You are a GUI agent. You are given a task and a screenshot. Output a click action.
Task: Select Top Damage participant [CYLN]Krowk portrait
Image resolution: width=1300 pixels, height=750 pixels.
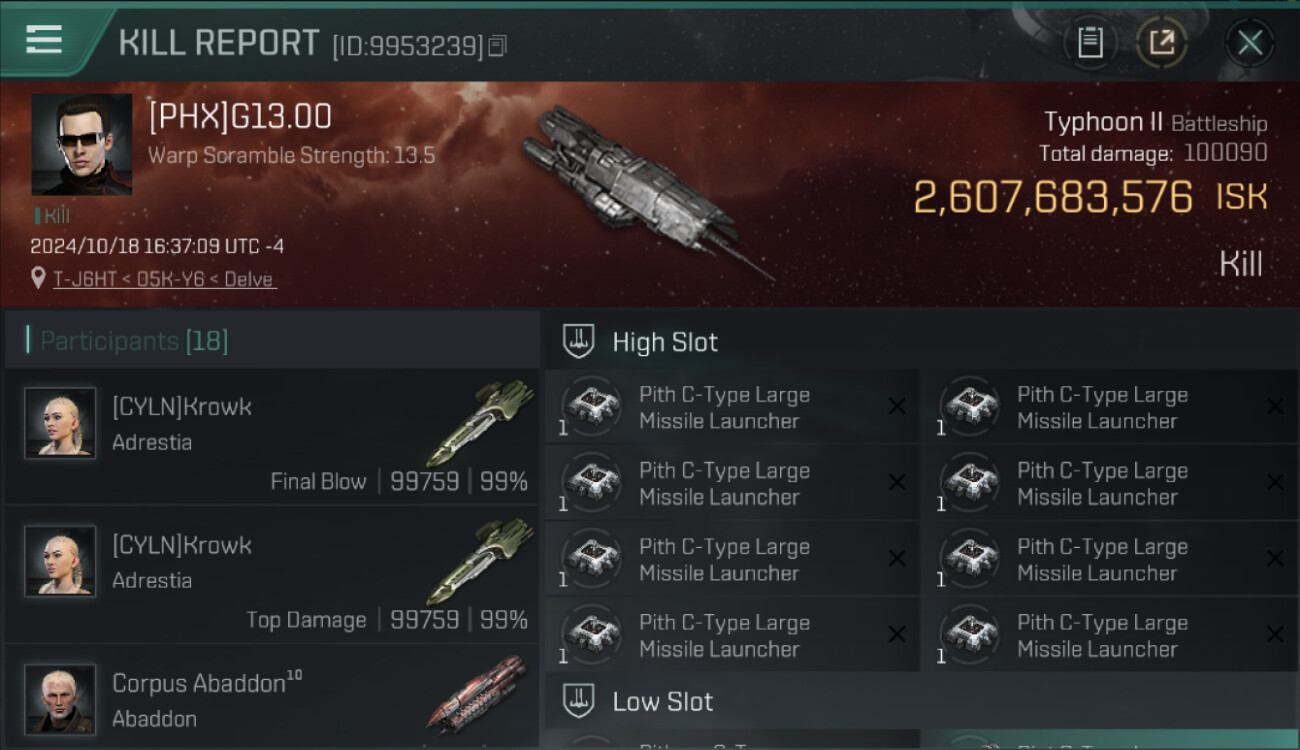(x=60, y=561)
